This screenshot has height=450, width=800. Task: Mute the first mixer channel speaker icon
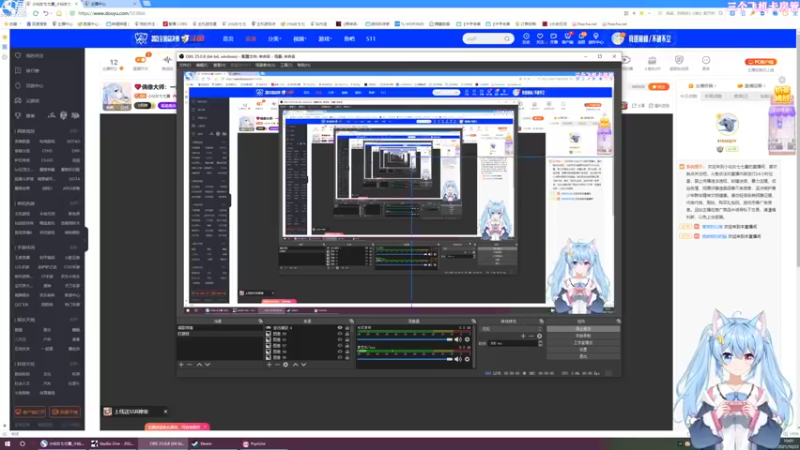coord(458,339)
